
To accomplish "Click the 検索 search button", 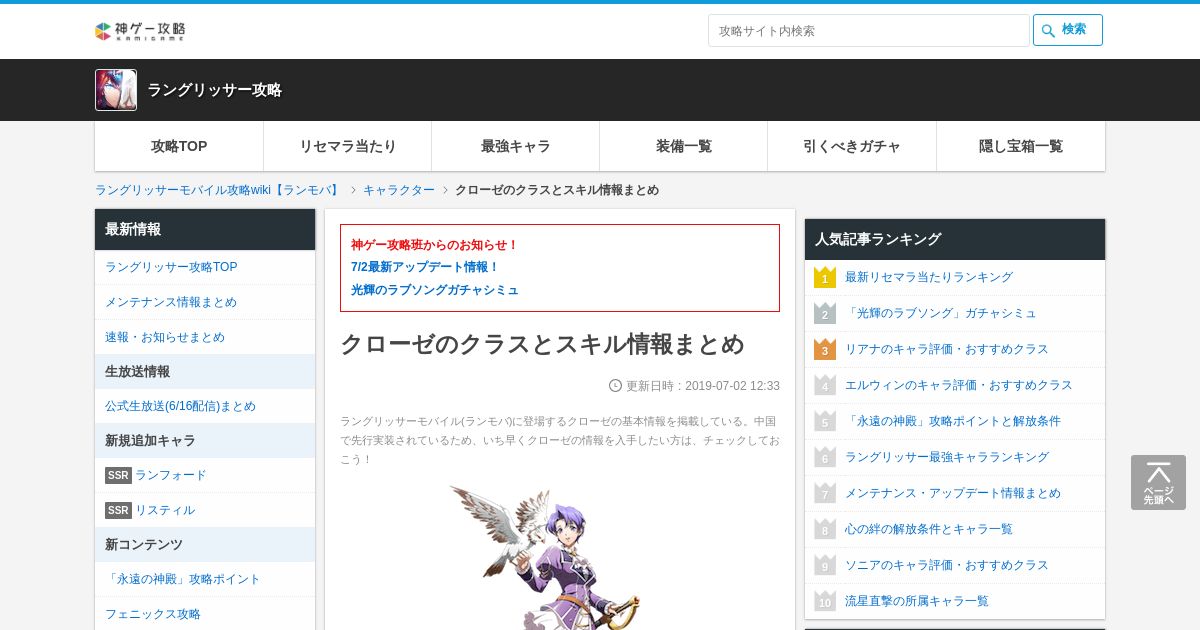I will point(1068,30).
